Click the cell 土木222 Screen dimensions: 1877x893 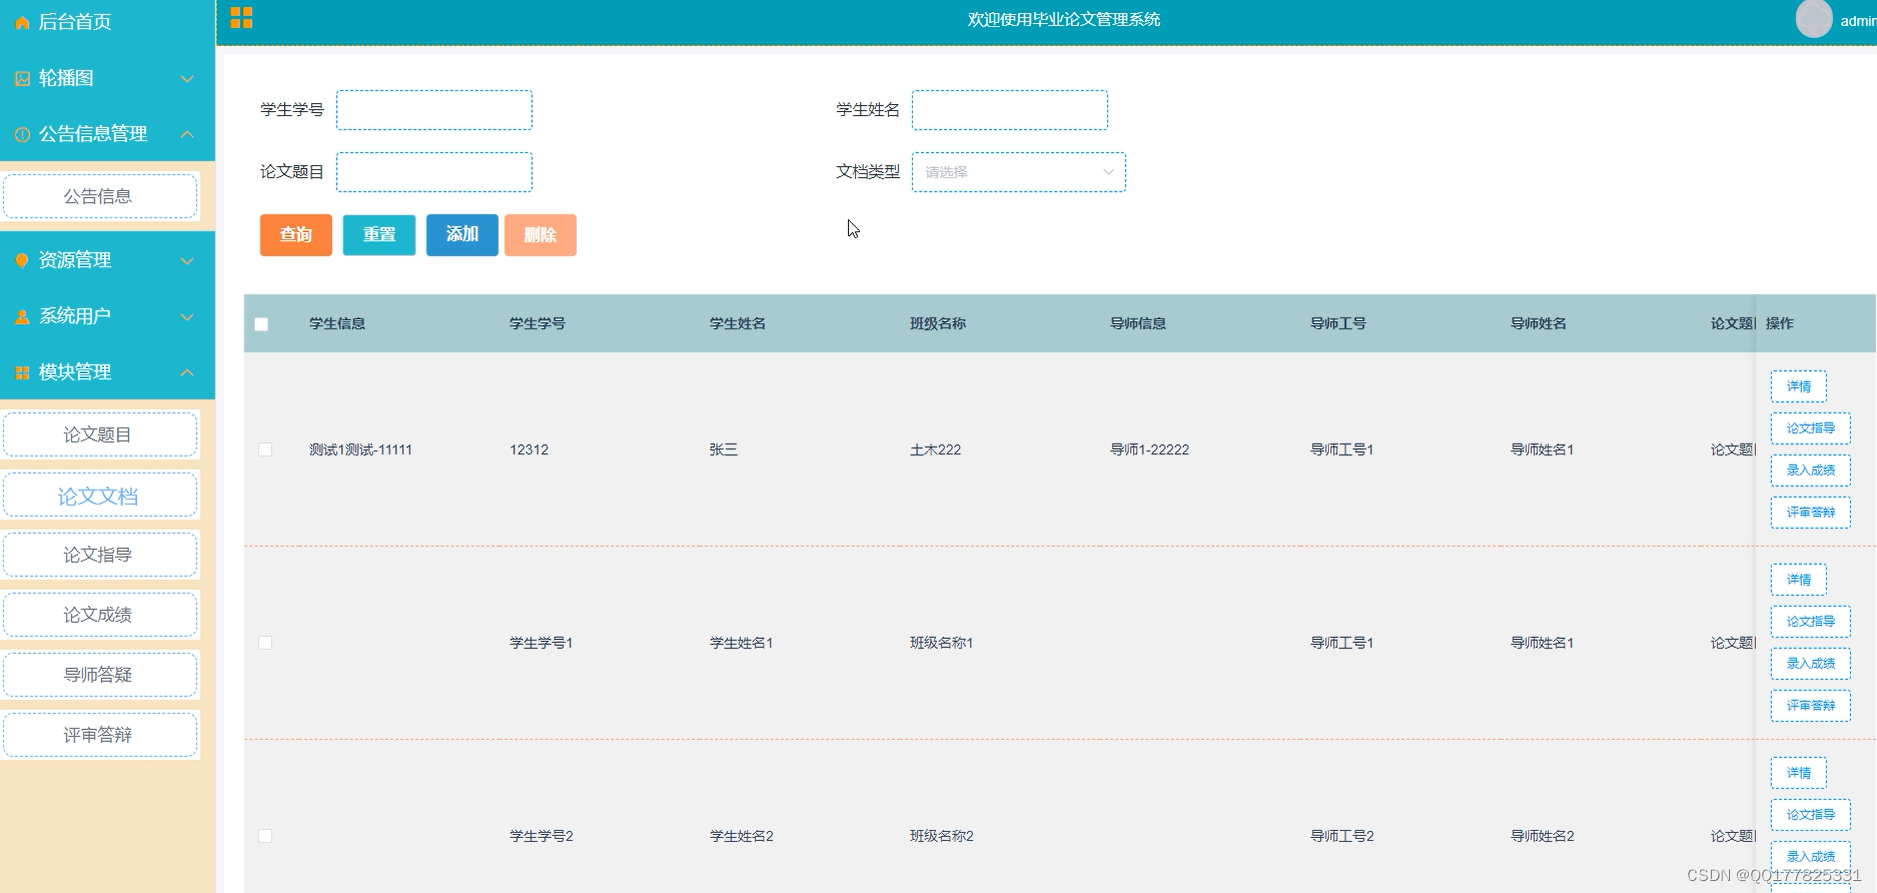935,450
